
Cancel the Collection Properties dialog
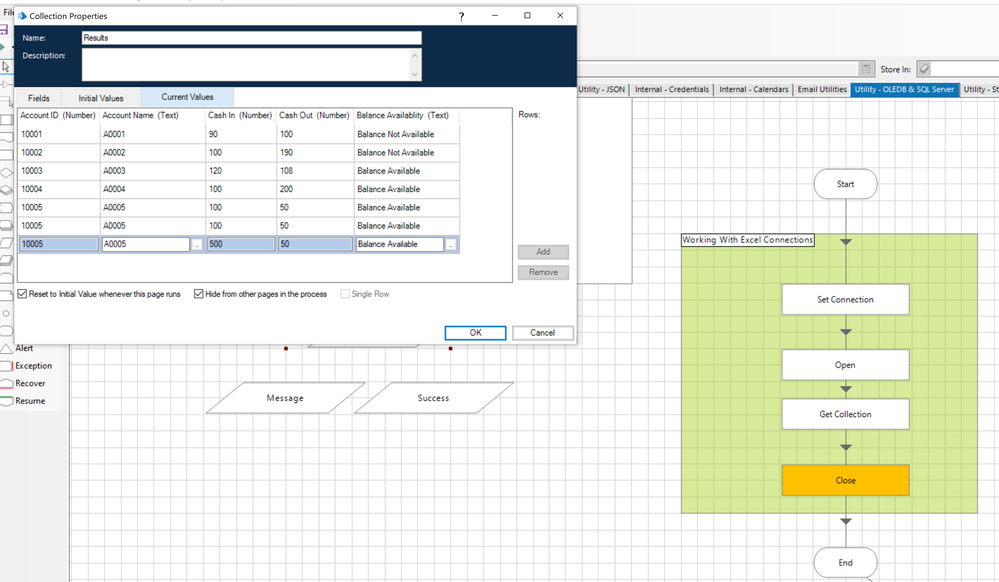(x=542, y=333)
